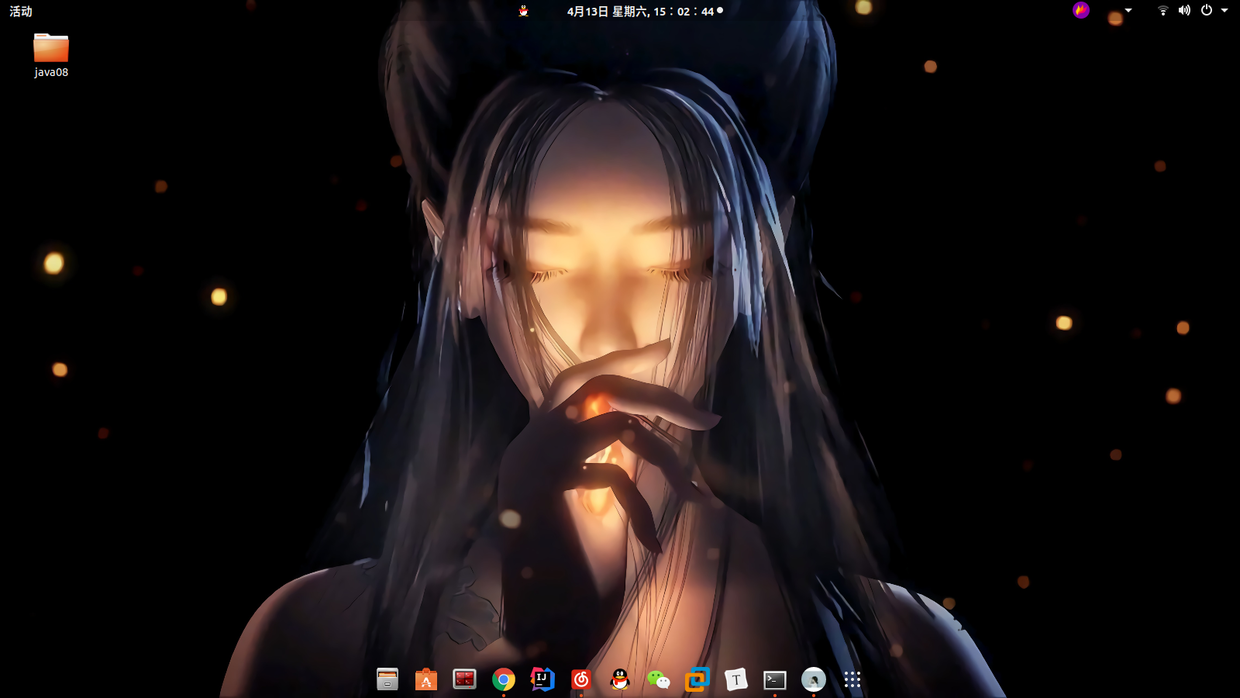Open IntelliJ IDEA from the dock

click(x=542, y=679)
